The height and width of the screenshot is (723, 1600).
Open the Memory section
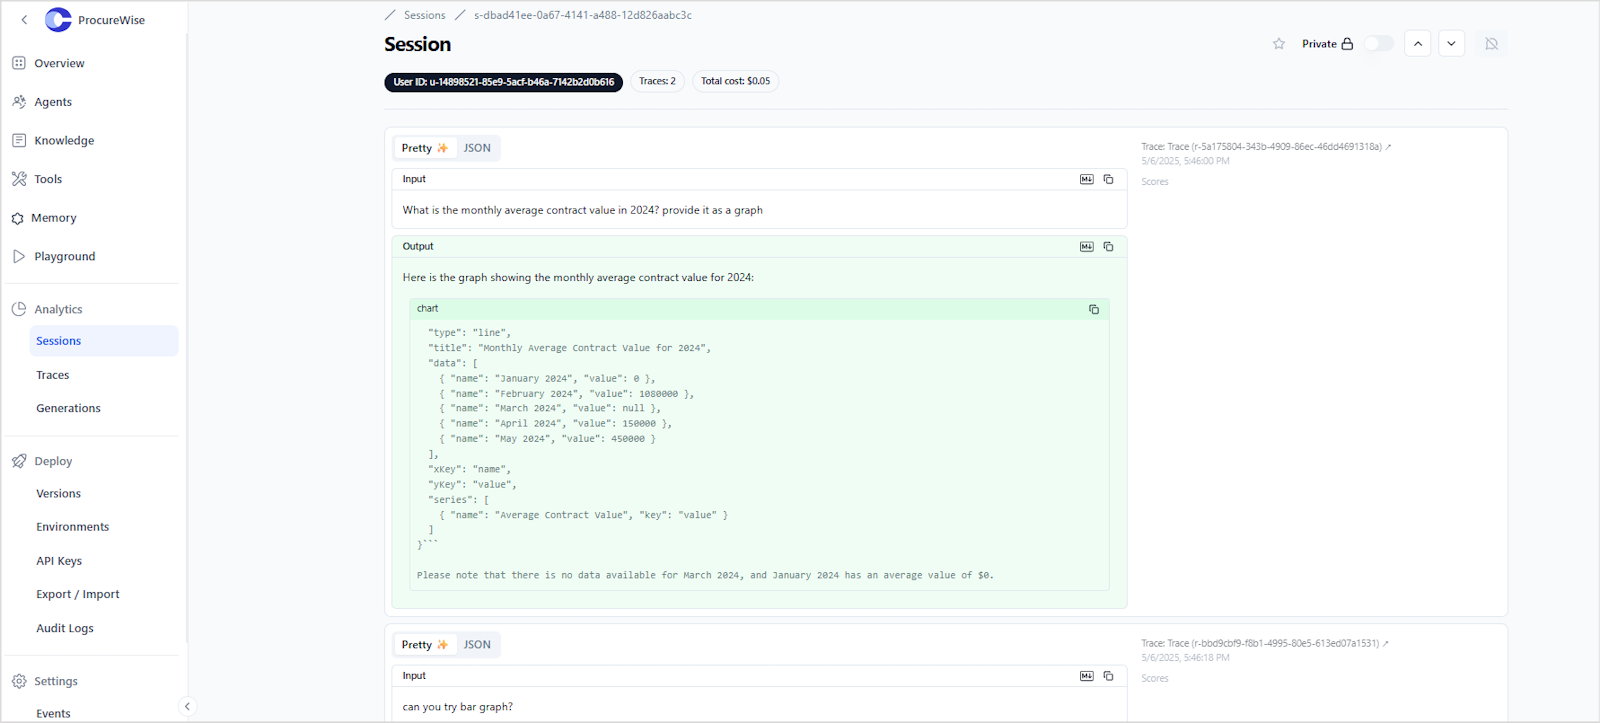click(x=53, y=218)
